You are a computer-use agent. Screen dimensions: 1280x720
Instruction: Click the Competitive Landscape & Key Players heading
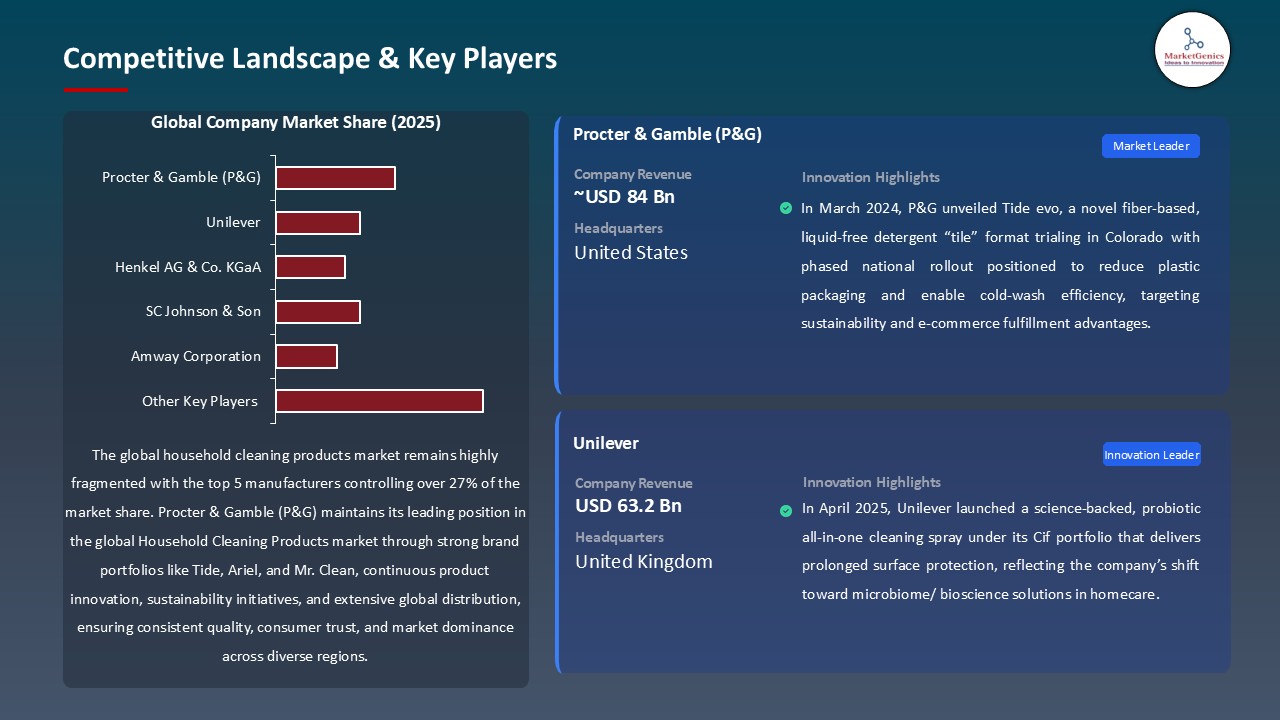310,59
